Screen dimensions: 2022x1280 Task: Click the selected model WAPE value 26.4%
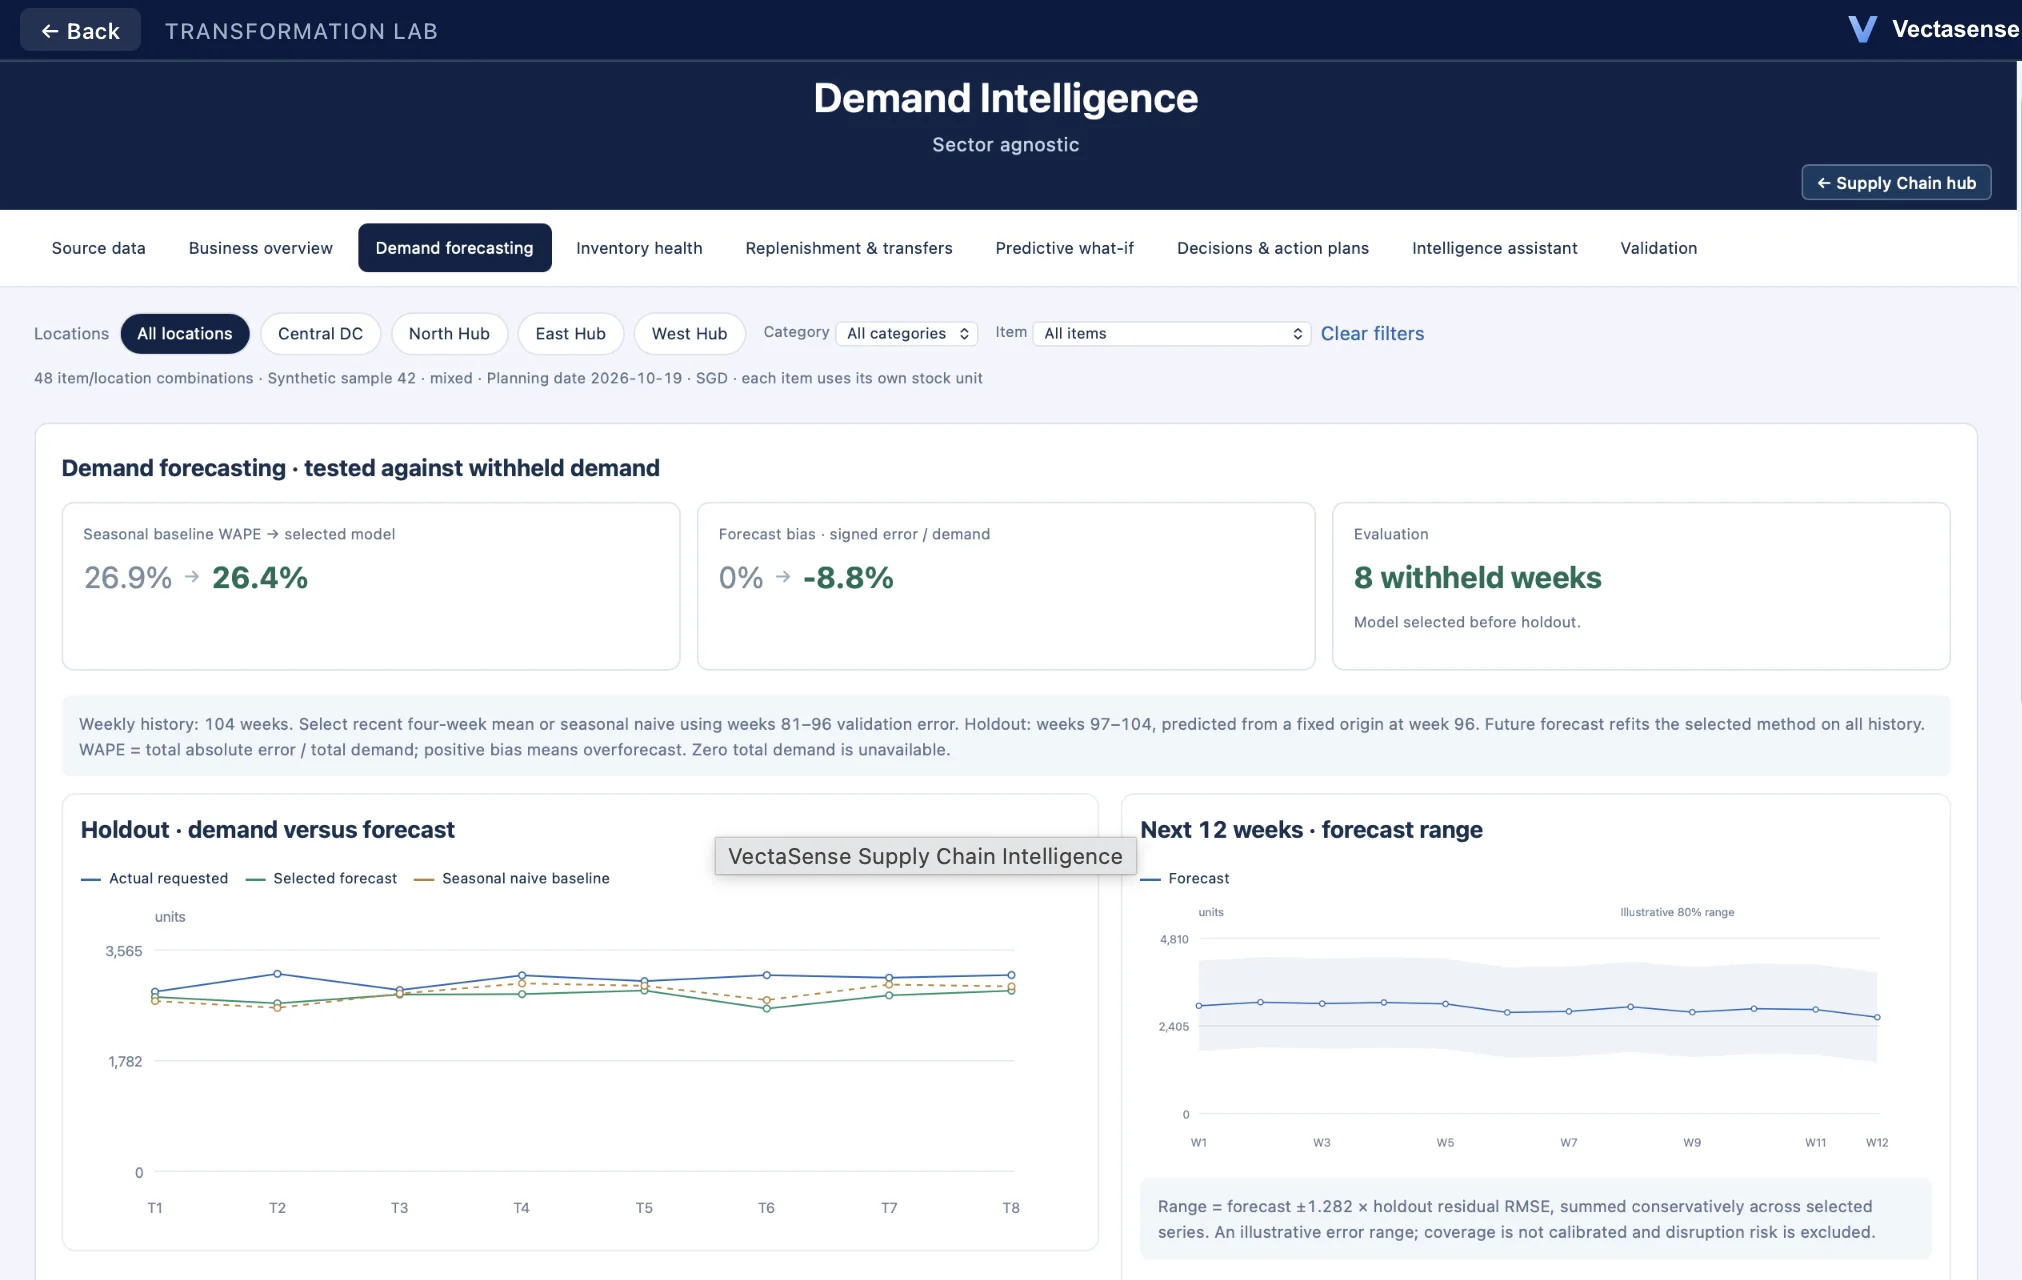point(260,578)
